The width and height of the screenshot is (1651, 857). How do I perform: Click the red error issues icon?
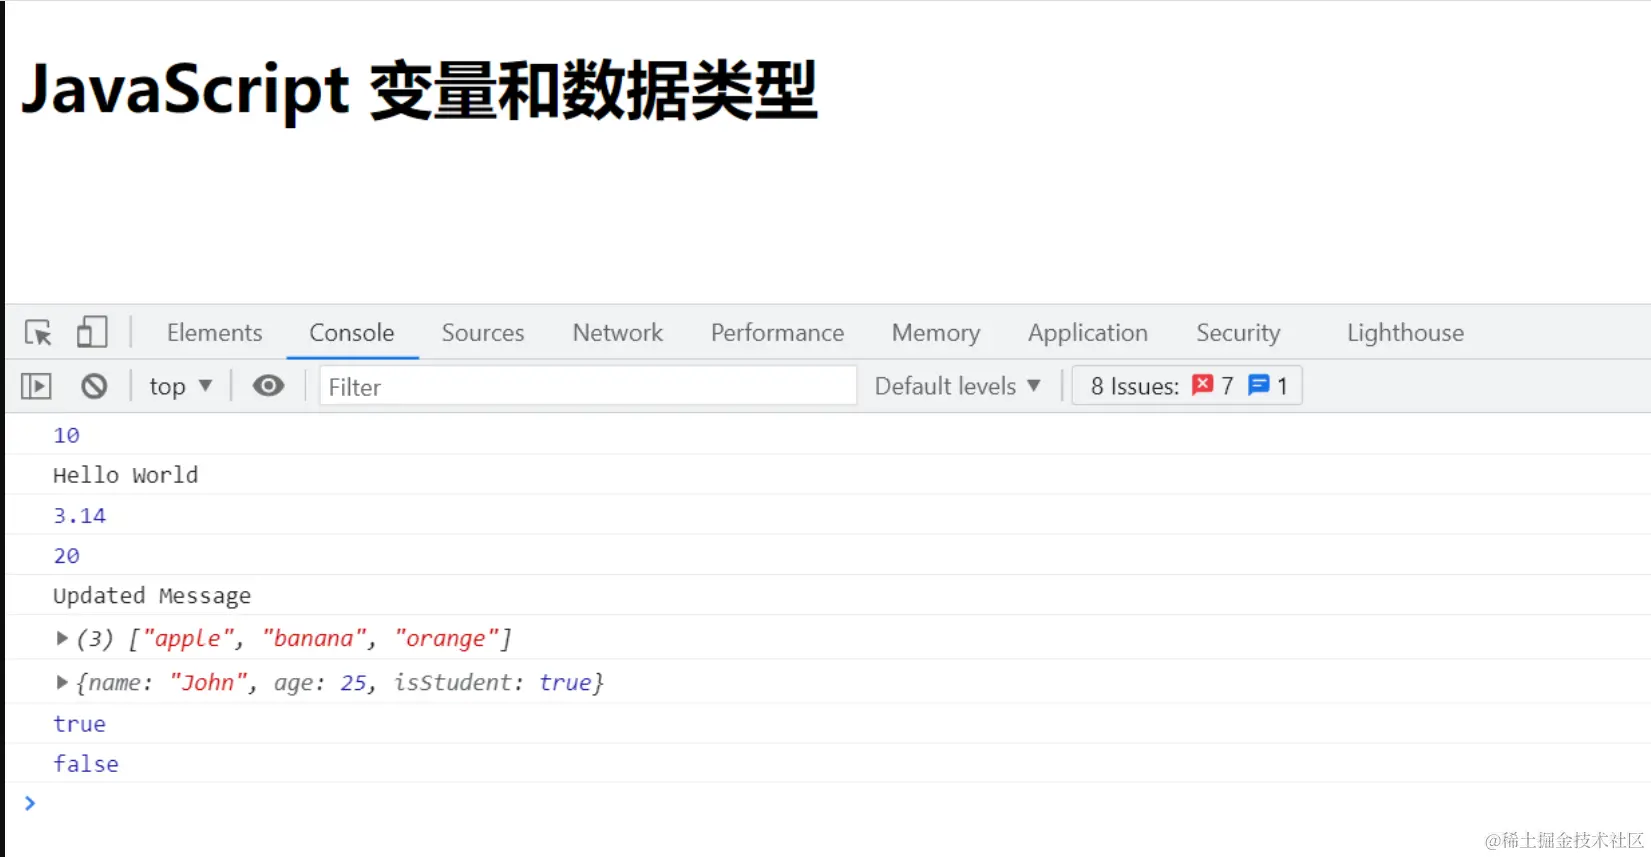coord(1203,385)
